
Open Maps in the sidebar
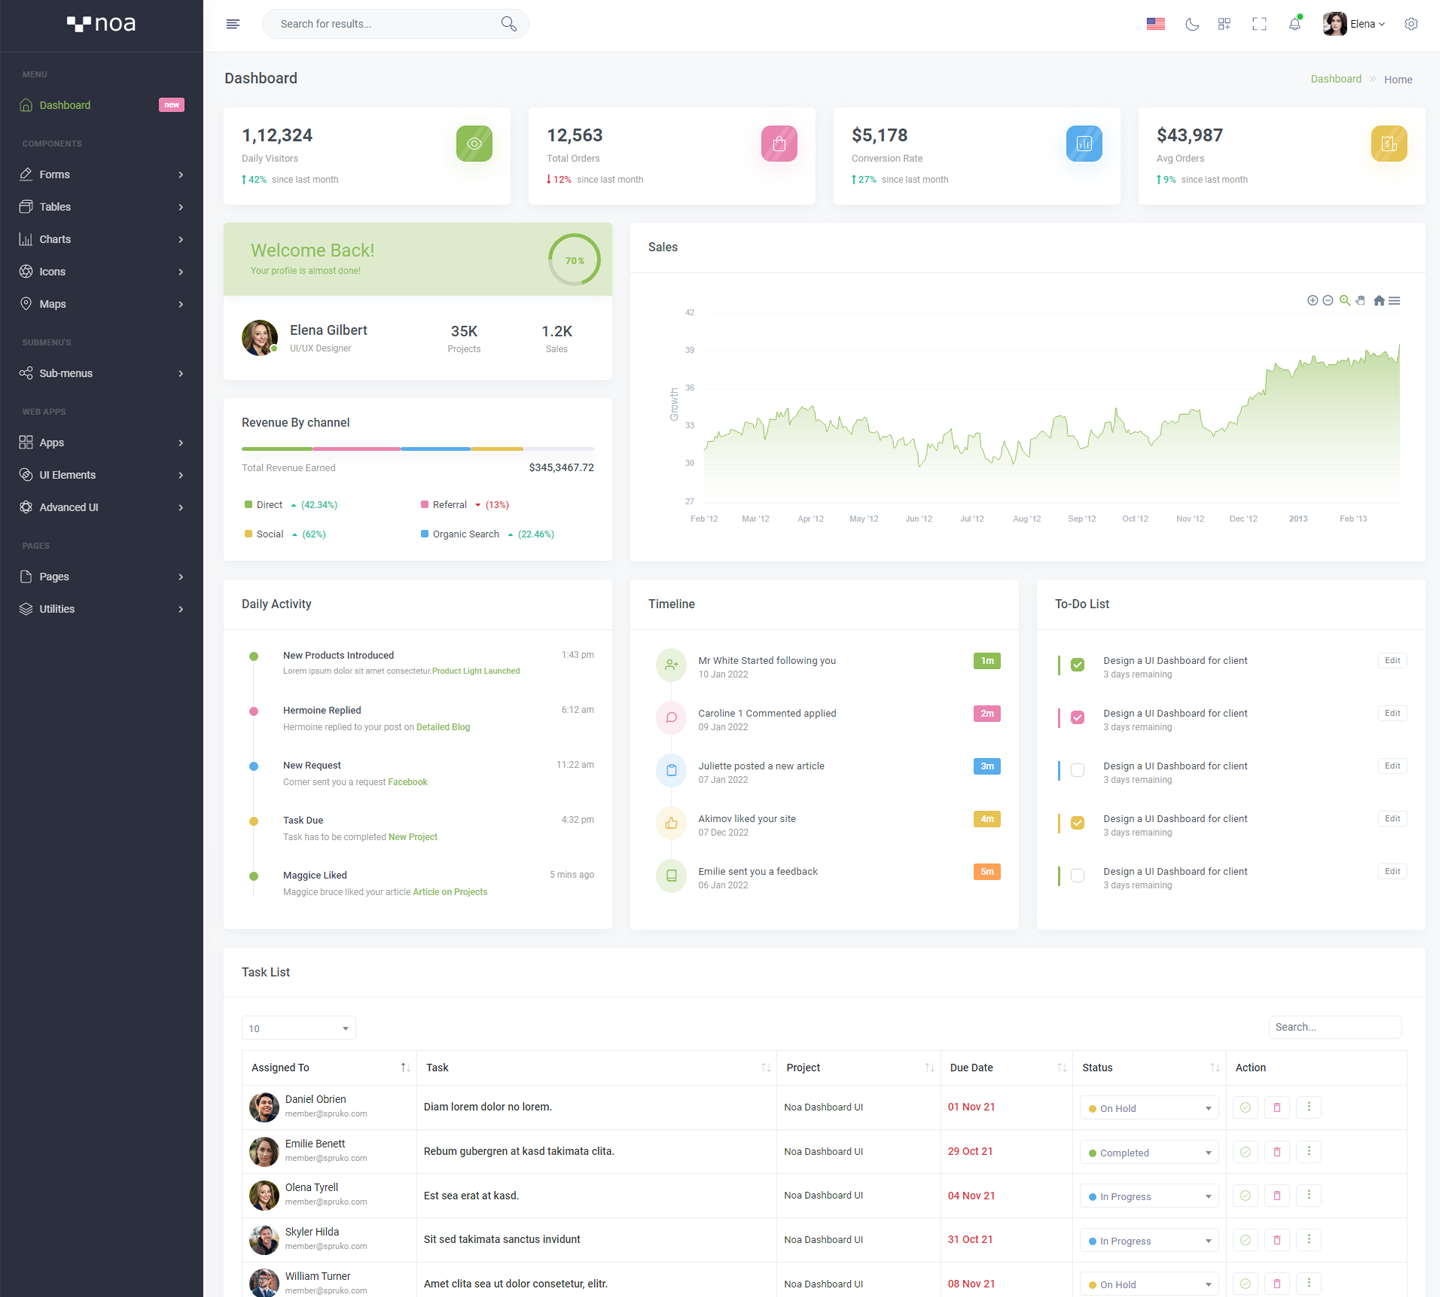tap(101, 304)
